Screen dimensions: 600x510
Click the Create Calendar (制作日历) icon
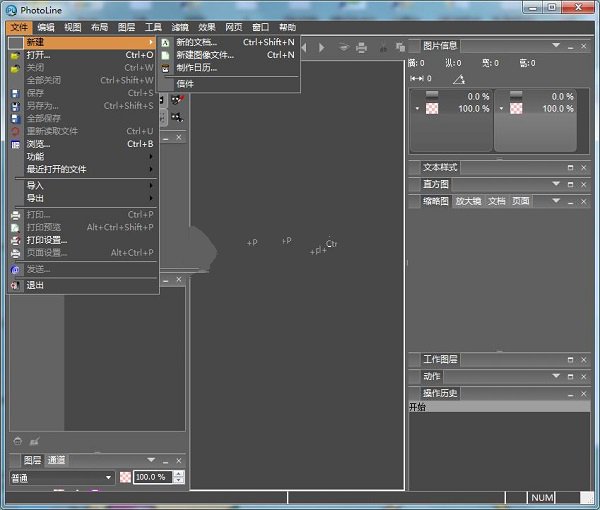coord(165,68)
